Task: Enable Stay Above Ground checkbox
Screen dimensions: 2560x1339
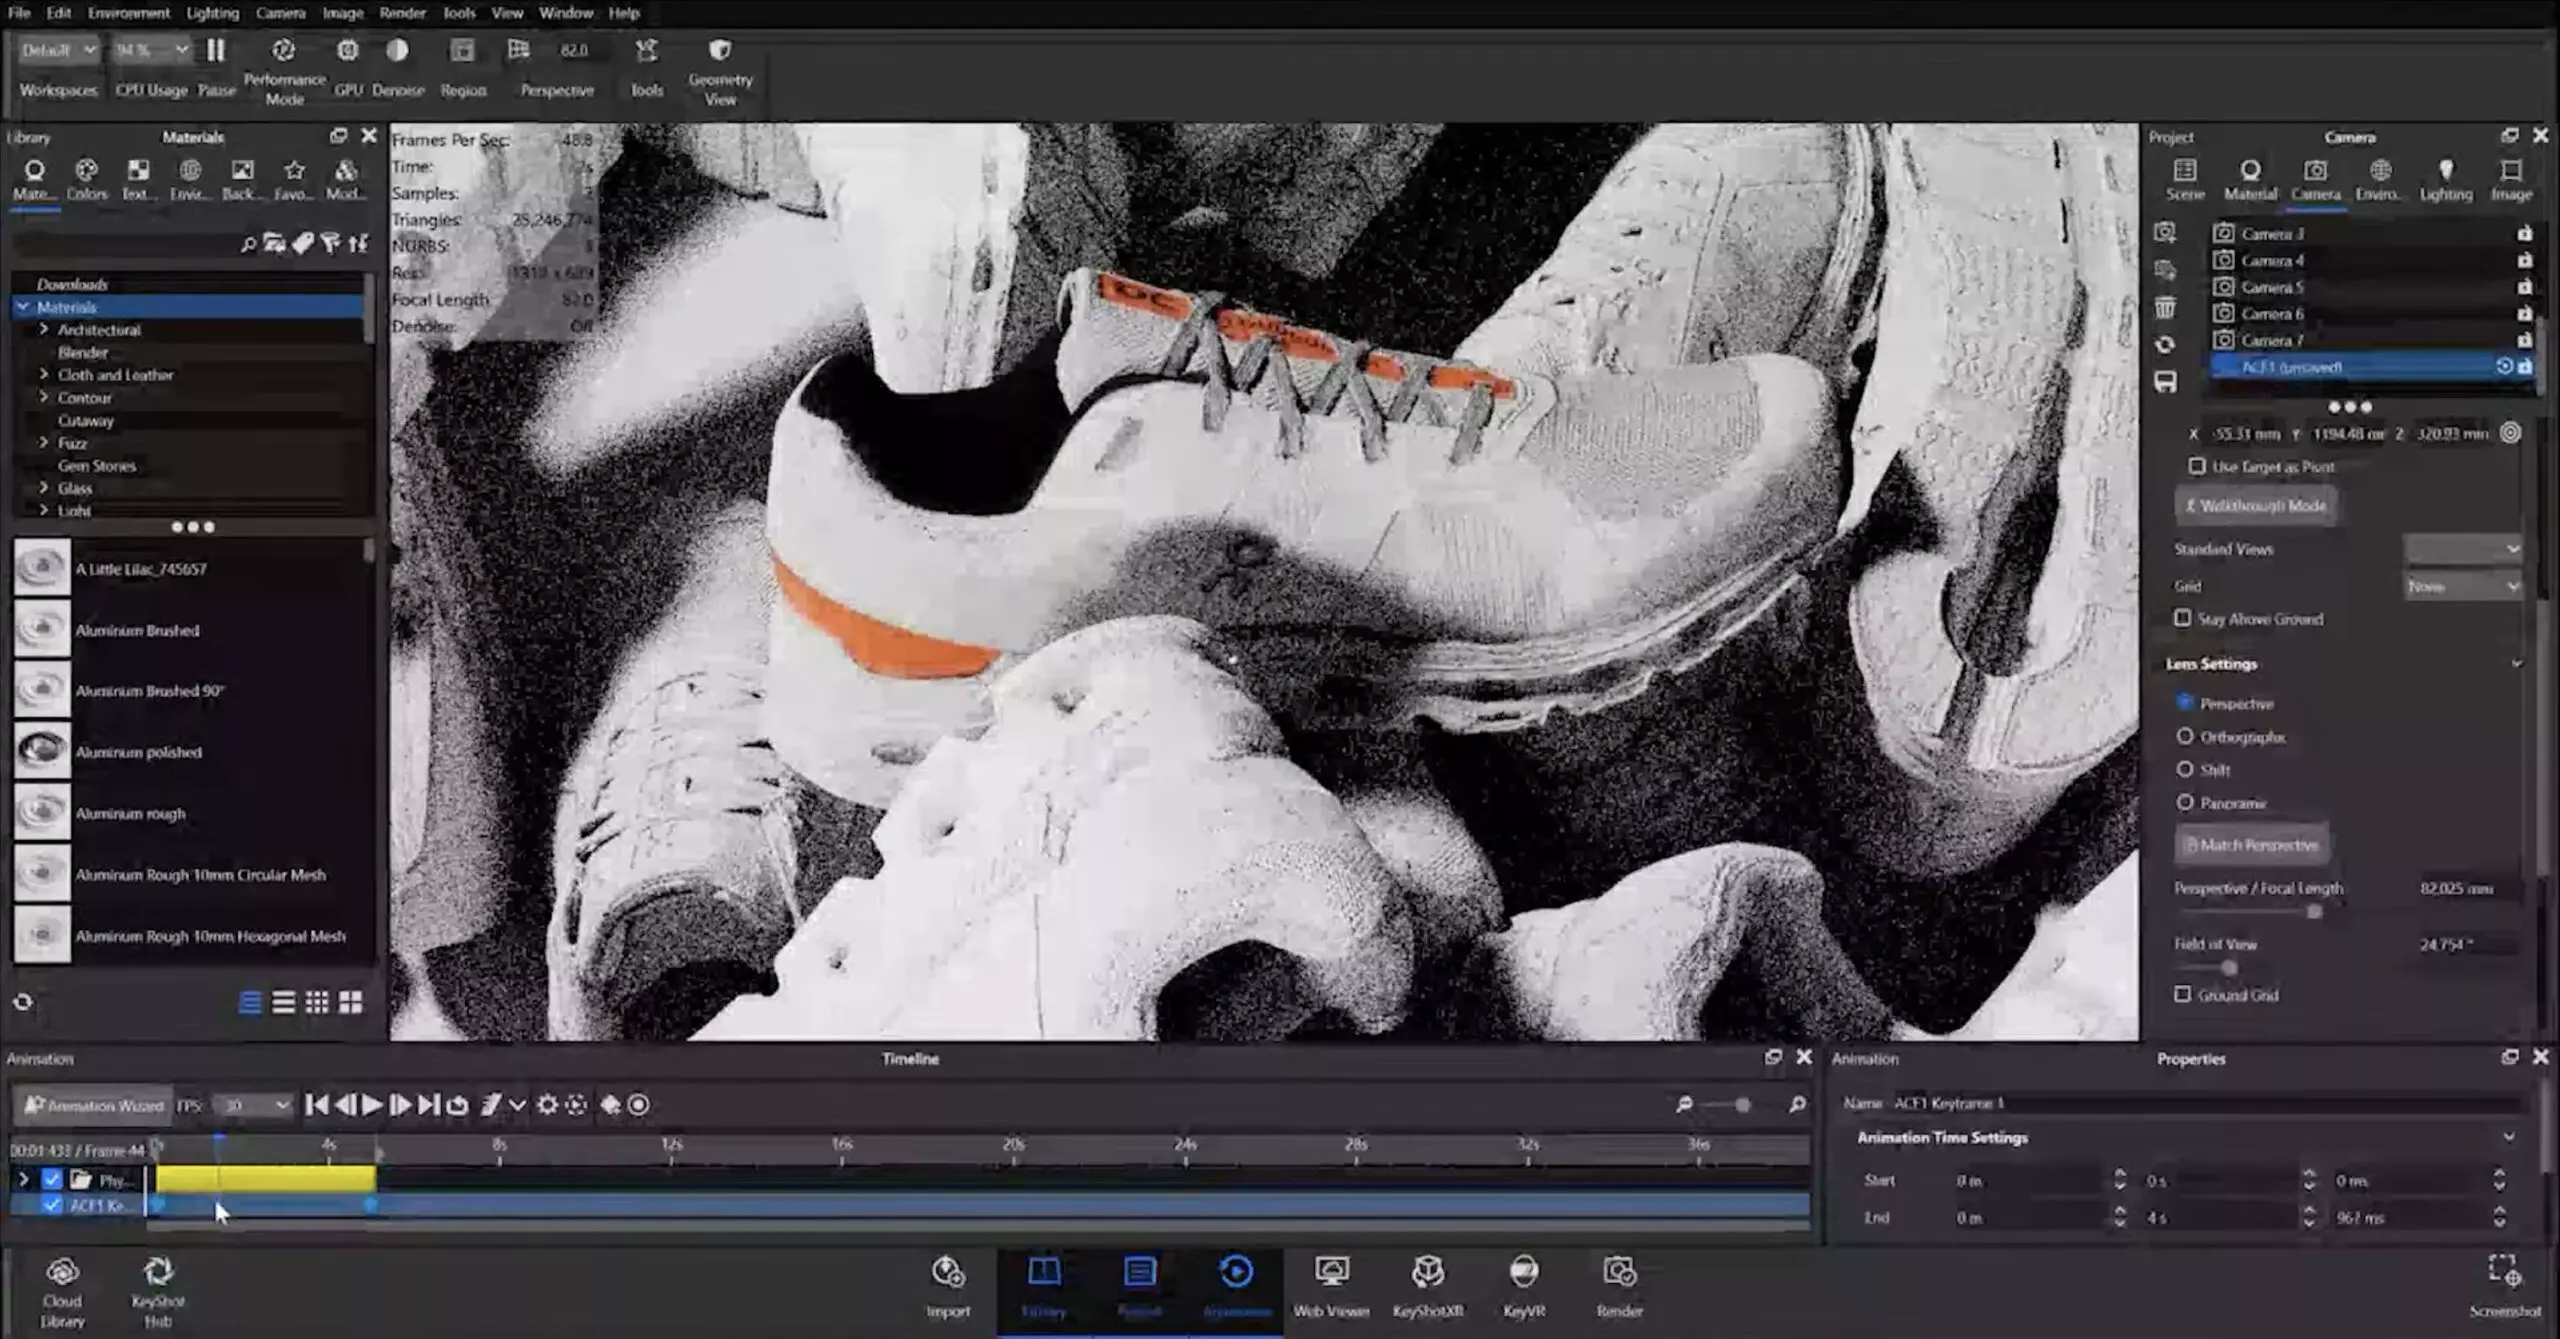Action: 2182,619
